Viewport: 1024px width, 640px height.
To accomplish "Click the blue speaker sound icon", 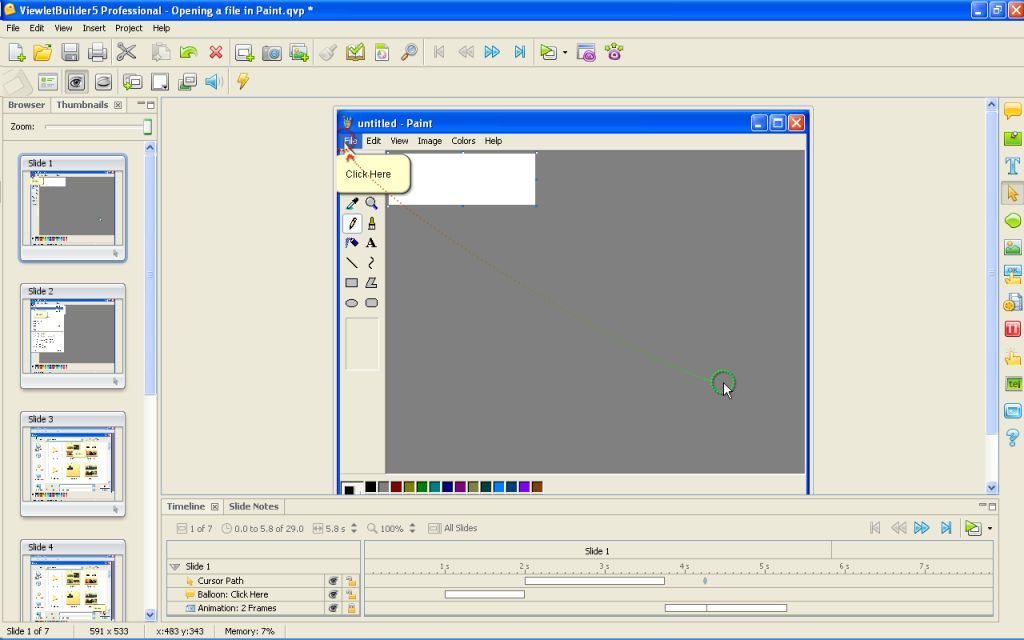I will pos(214,82).
